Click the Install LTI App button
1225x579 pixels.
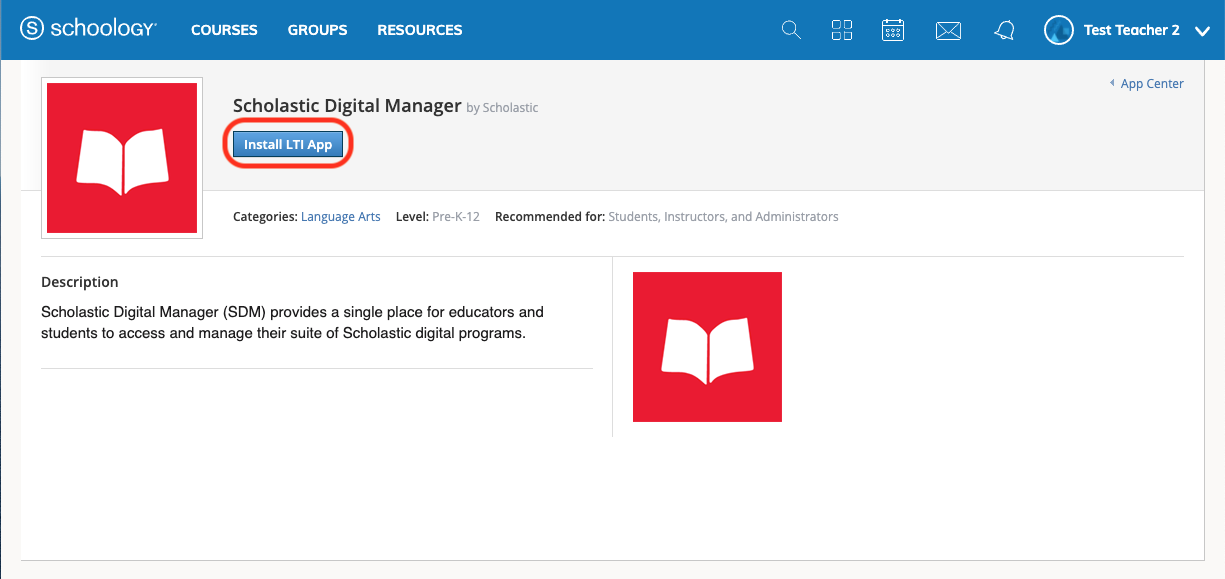pyautogui.click(x=288, y=145)
